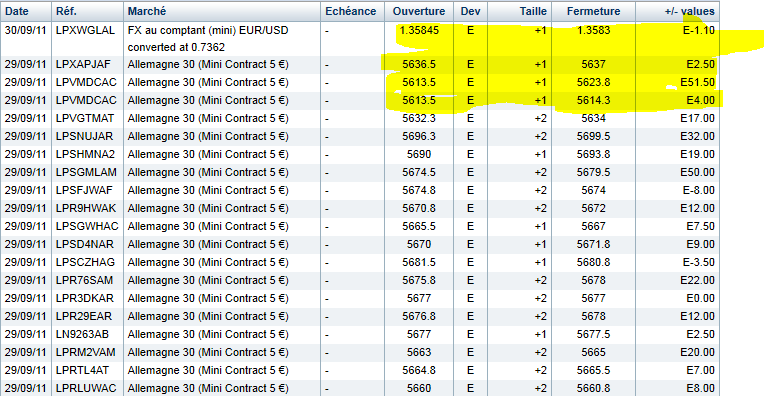The image size is (764, 396).
Task: Click opening value 5690
Action: 419,154
